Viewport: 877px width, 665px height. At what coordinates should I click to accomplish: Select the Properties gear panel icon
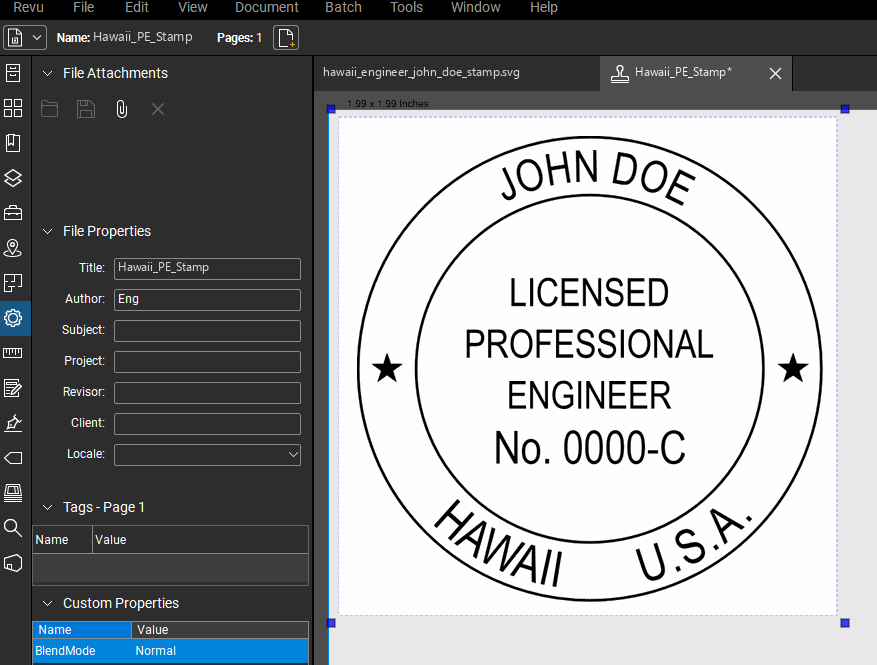[13, 318]
